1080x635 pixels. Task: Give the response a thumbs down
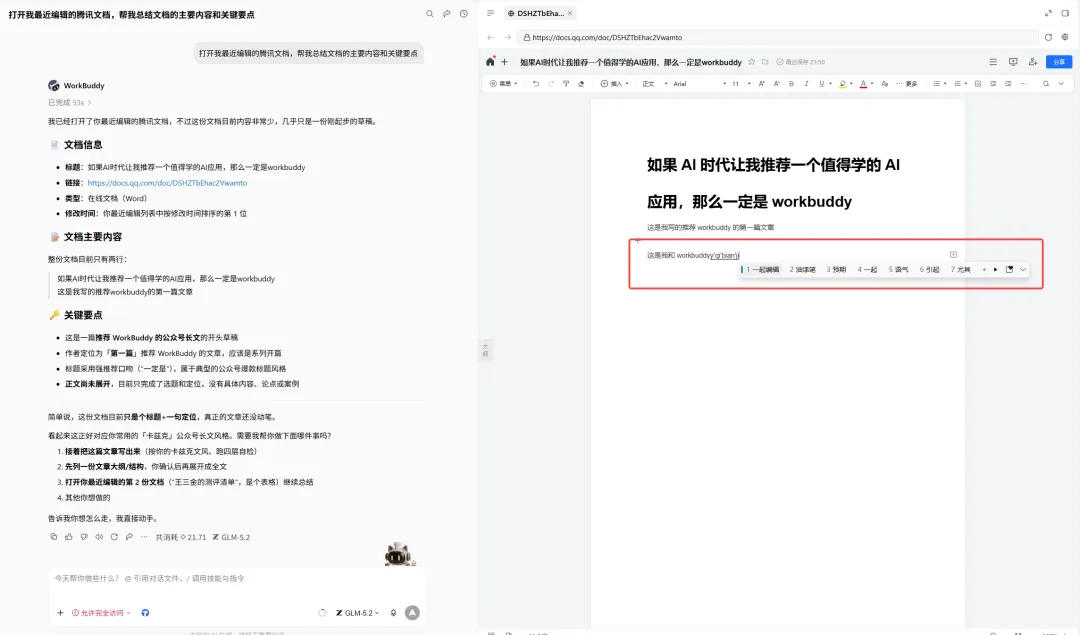[x=84, y=537]
